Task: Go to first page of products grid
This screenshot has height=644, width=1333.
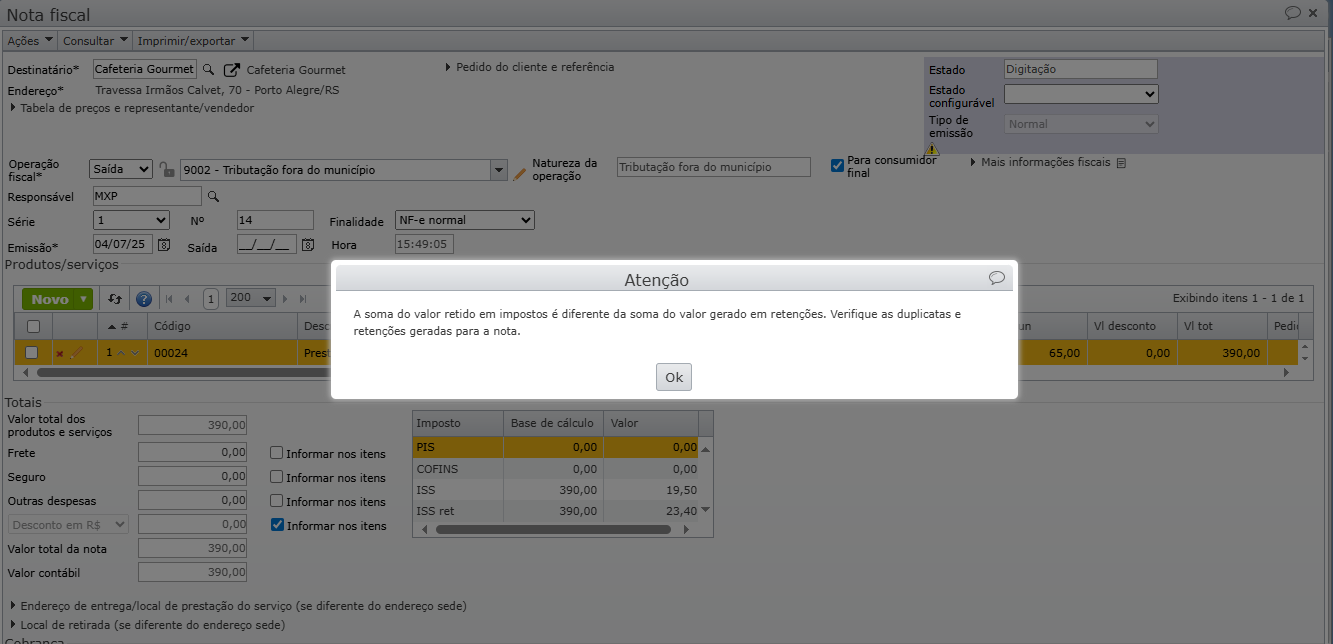Action: pos(169,299)
